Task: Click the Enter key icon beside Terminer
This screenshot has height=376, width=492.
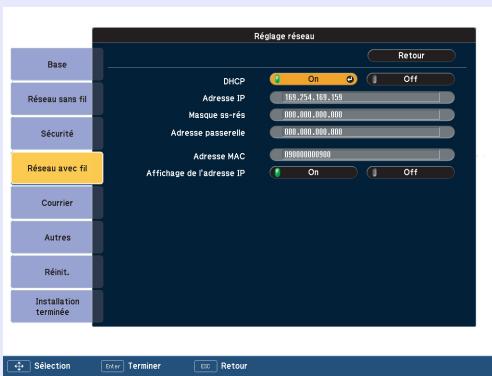Action: [112, 366]
